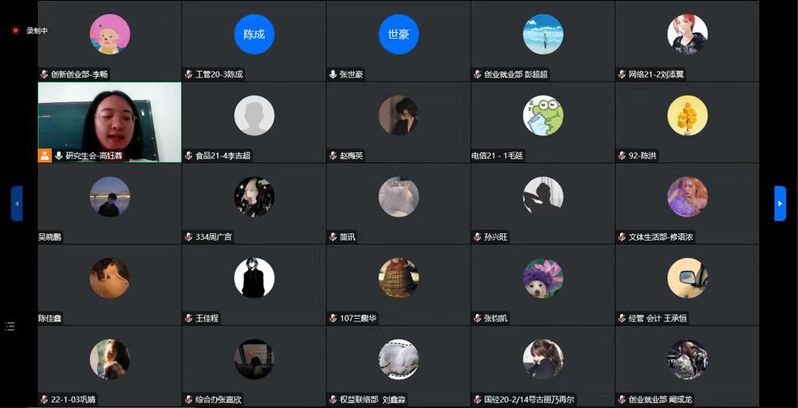
Task: Select the live video tile of 研究生会
Action: [x=109, y=122]
